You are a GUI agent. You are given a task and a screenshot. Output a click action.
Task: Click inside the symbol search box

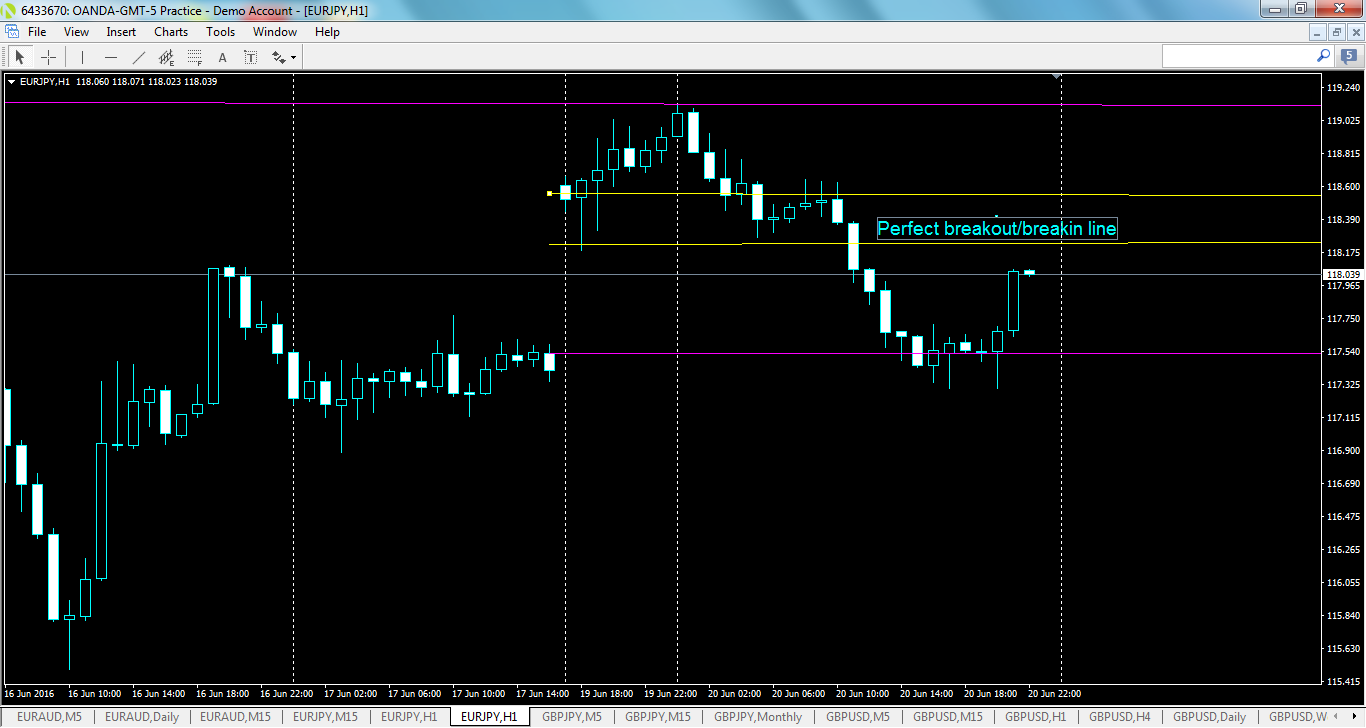[x=1240, y=56]
